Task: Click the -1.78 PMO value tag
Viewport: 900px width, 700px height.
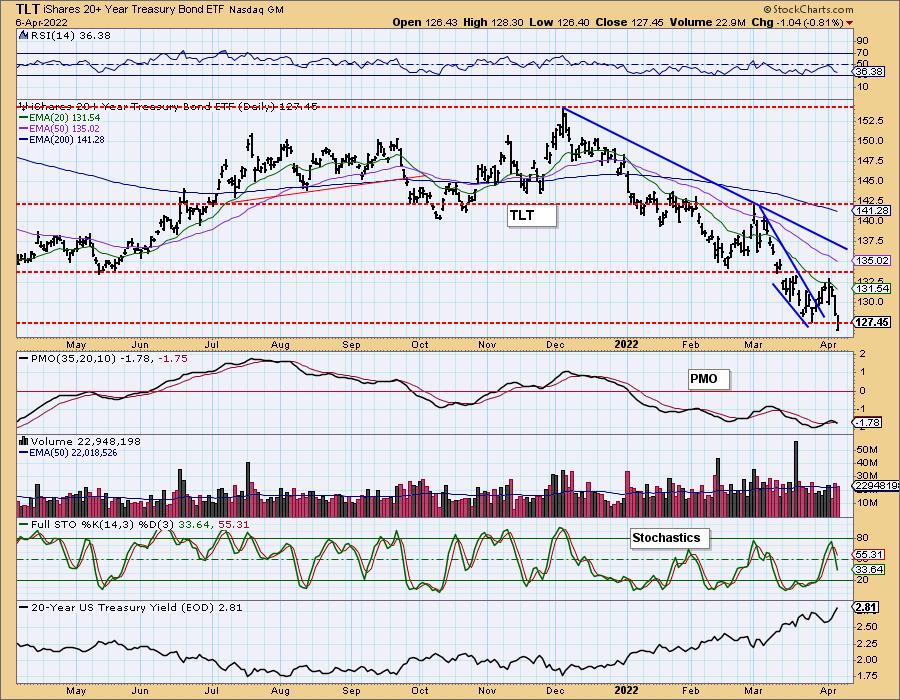Action: (x=868, y=423)
